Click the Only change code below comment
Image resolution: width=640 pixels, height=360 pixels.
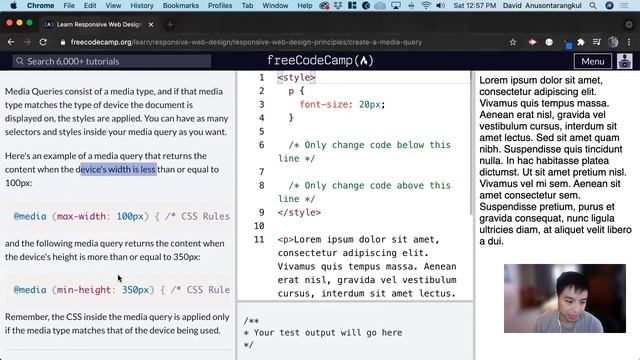coord(364,151)
